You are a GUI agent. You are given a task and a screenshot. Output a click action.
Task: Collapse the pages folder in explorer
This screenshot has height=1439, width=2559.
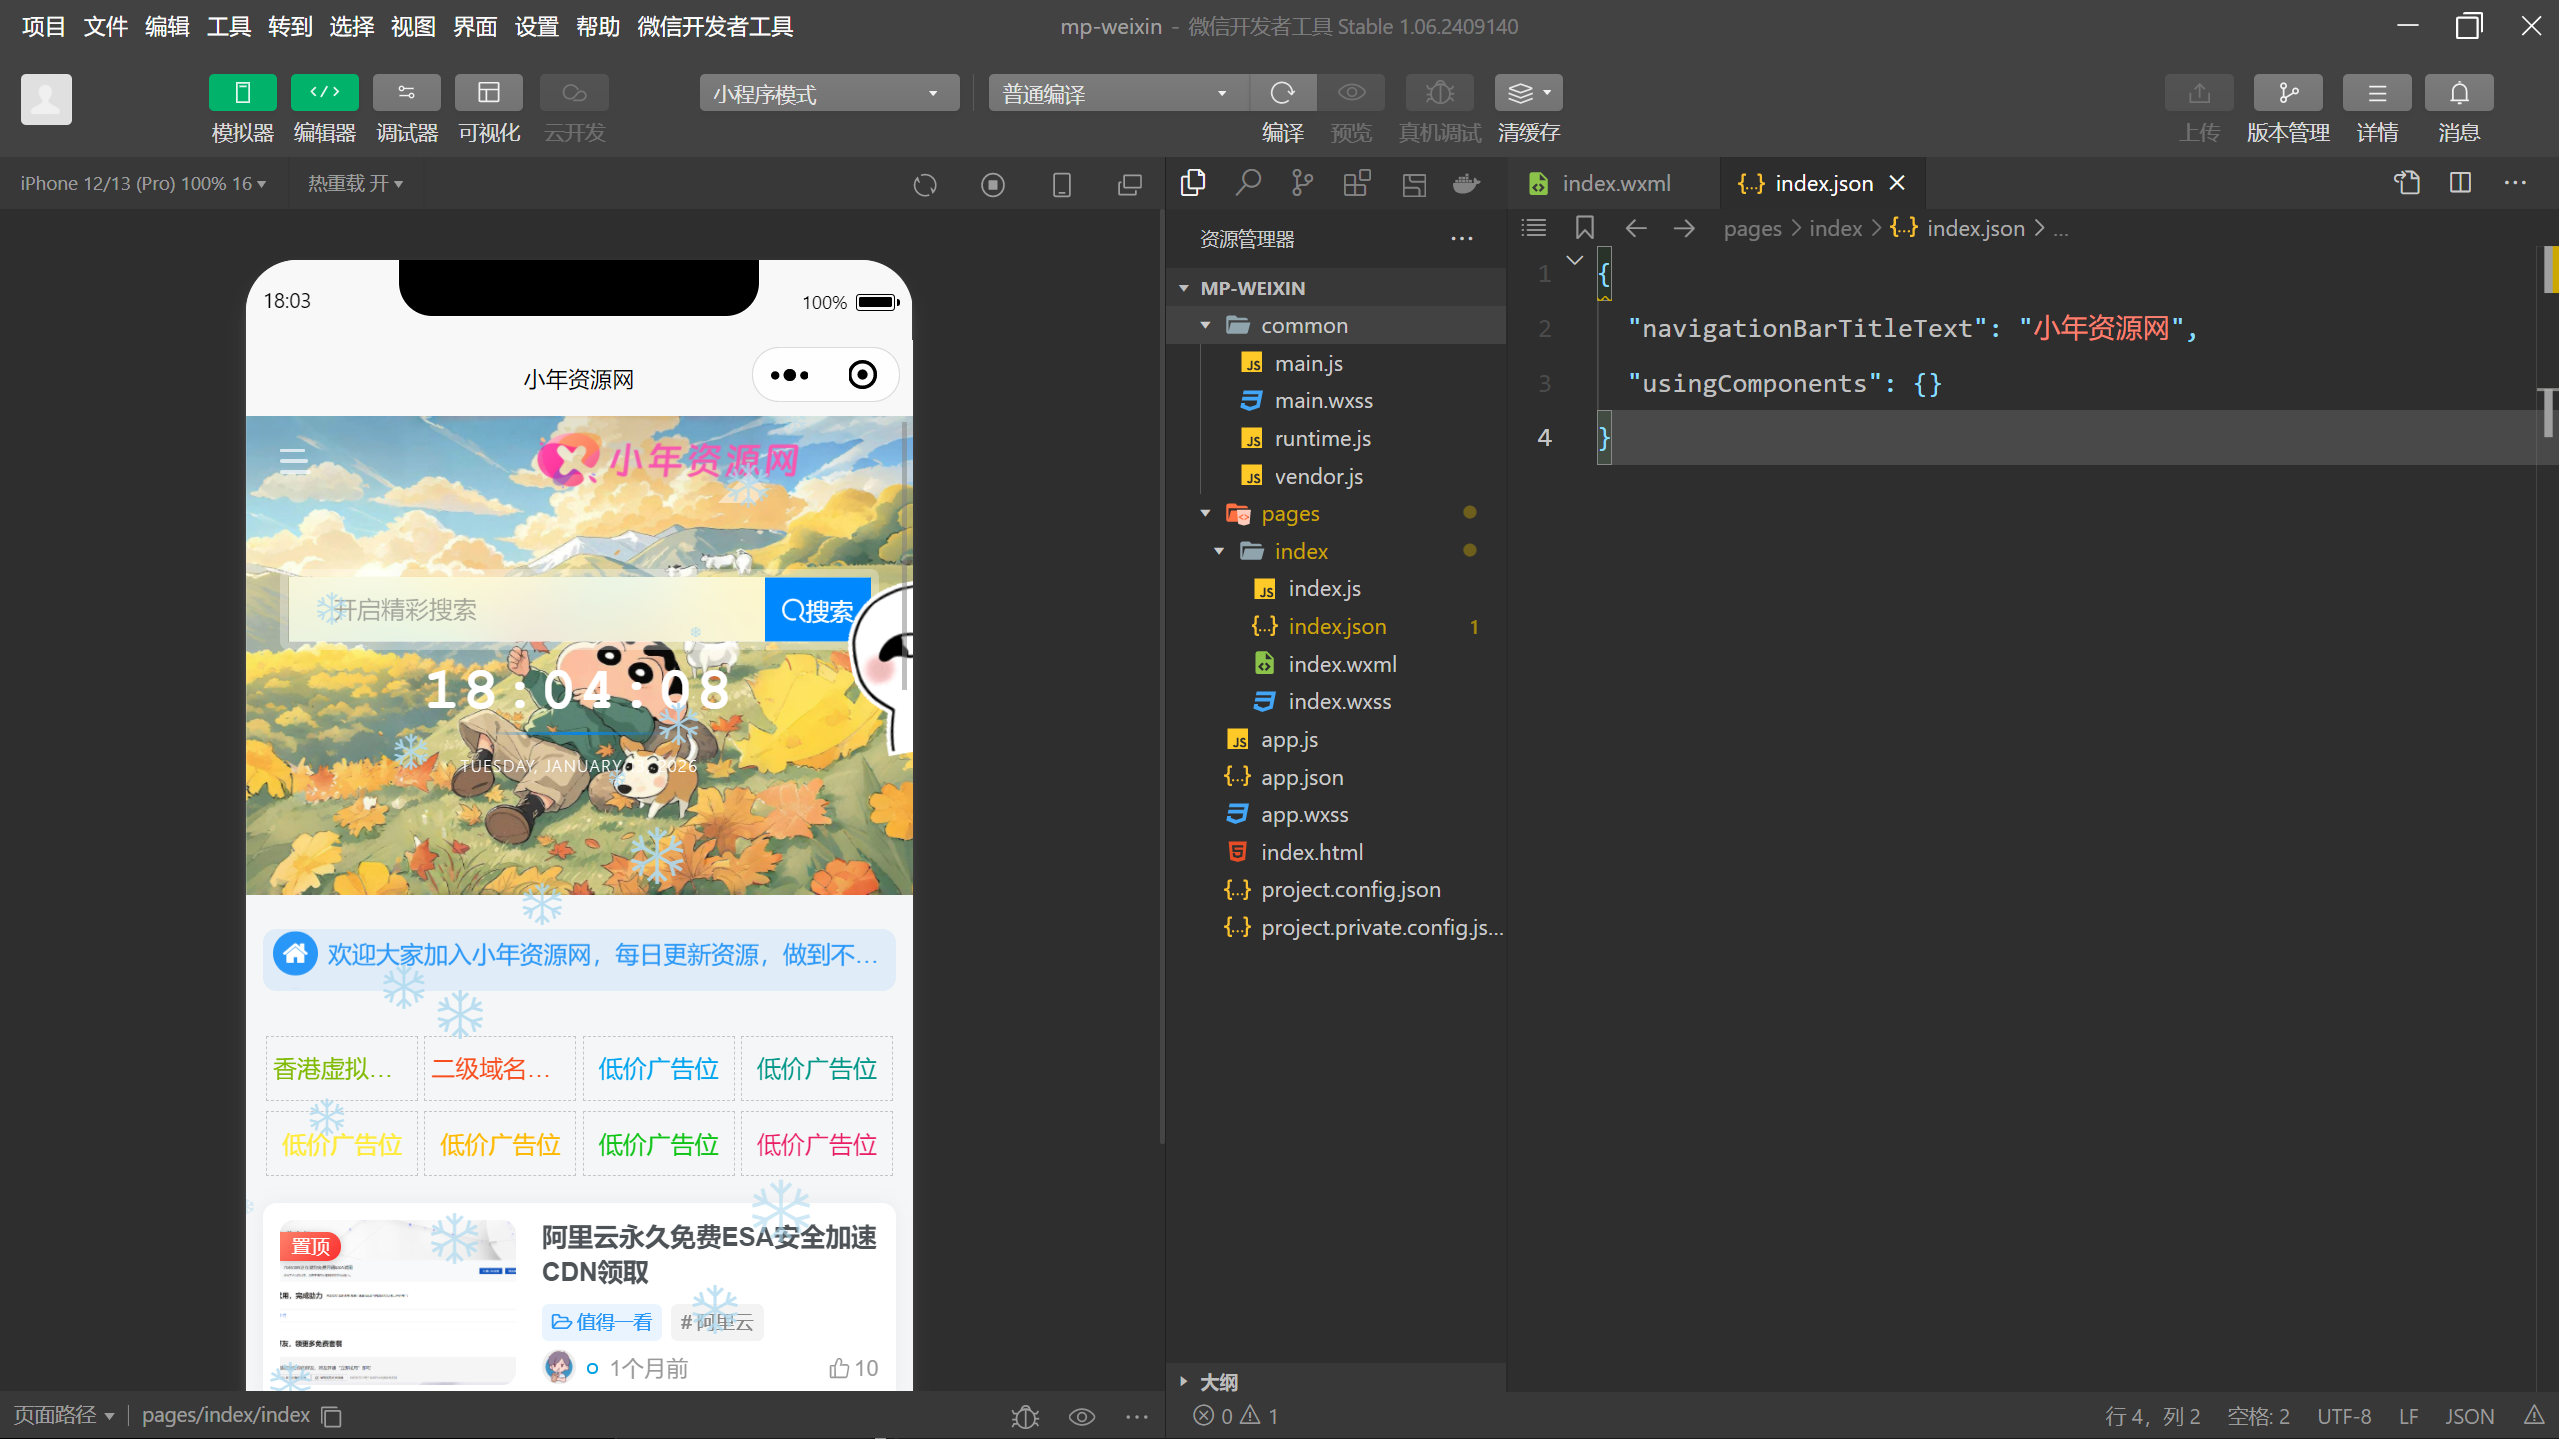coord(1204,513)
